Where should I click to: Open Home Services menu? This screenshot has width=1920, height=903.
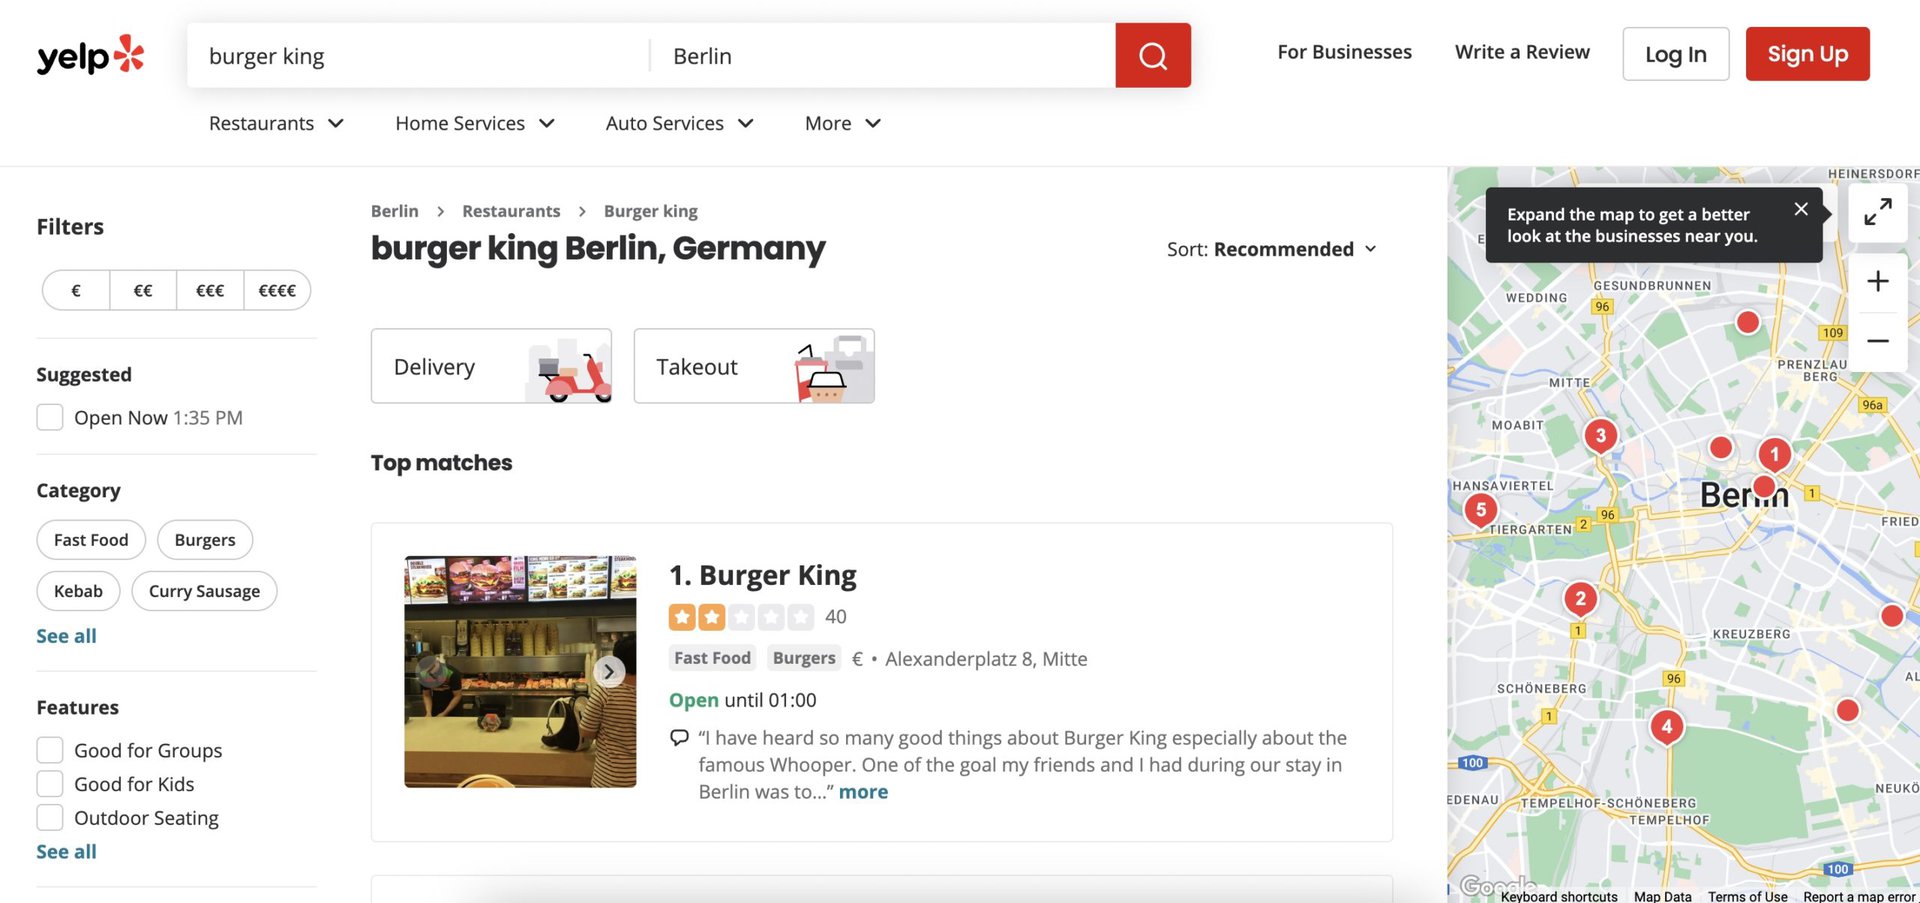point(474,123)
